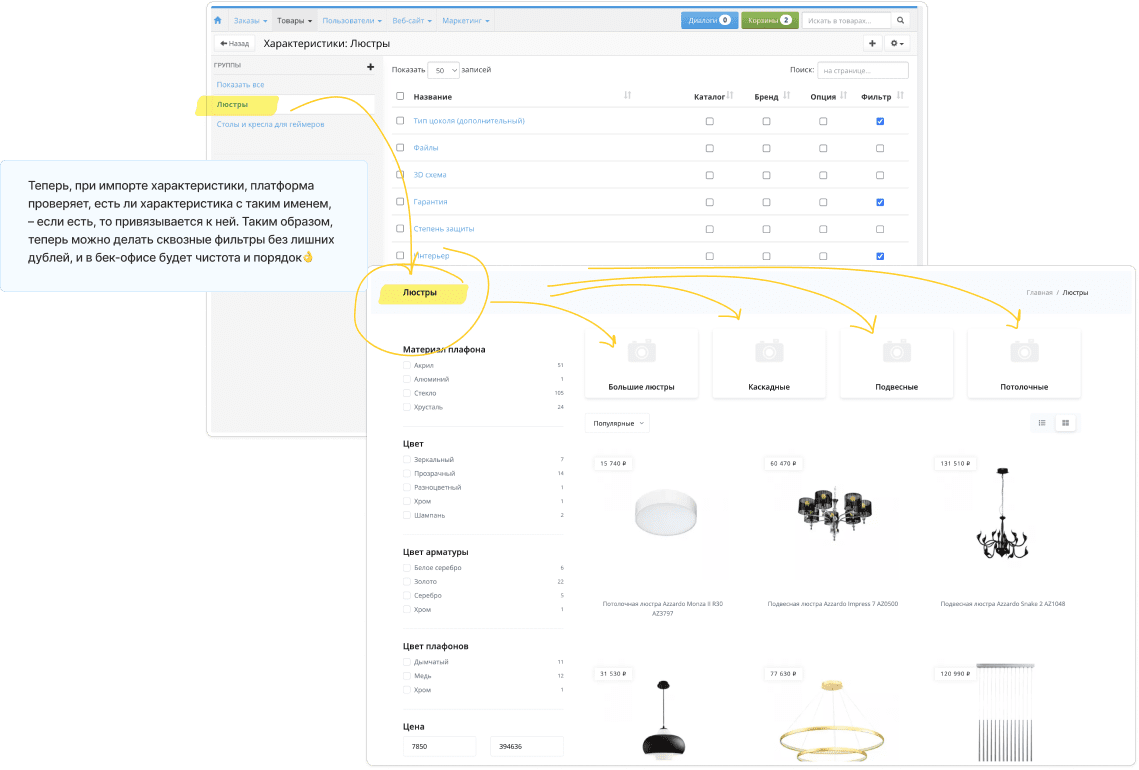Open Потолочные category card
The height and width of the screenshot is (770, 1139).
click(1024, 364)
